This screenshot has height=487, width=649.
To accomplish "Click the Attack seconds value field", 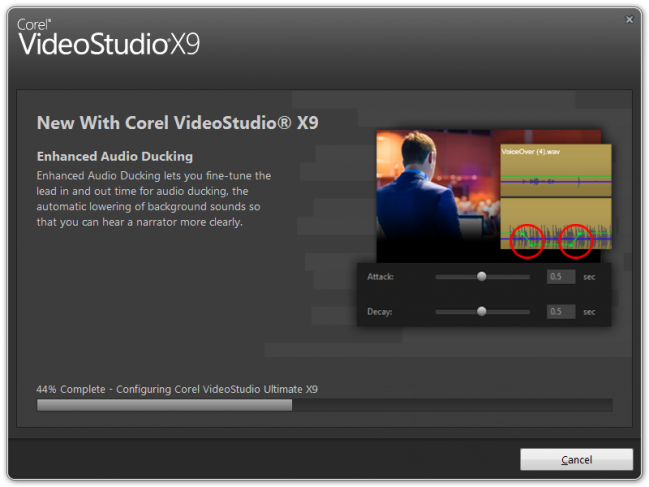I will (561, 276).
